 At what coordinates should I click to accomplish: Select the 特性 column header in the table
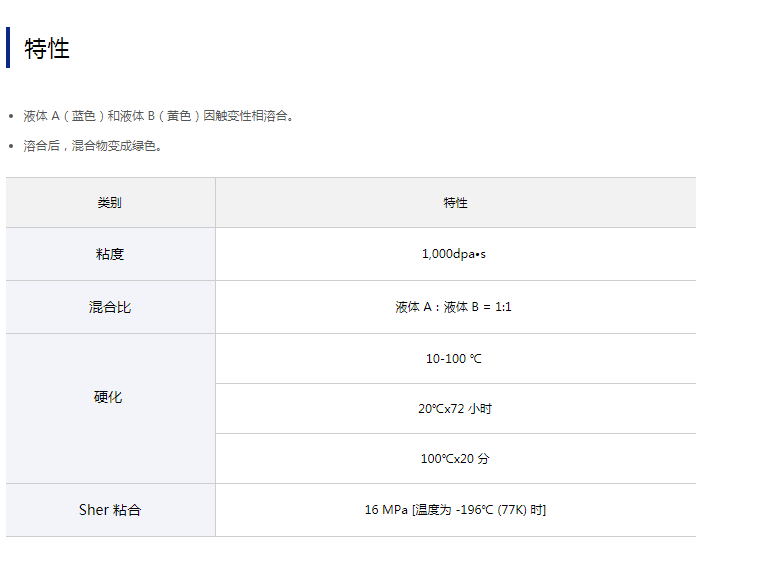click(x=455, y=203)
